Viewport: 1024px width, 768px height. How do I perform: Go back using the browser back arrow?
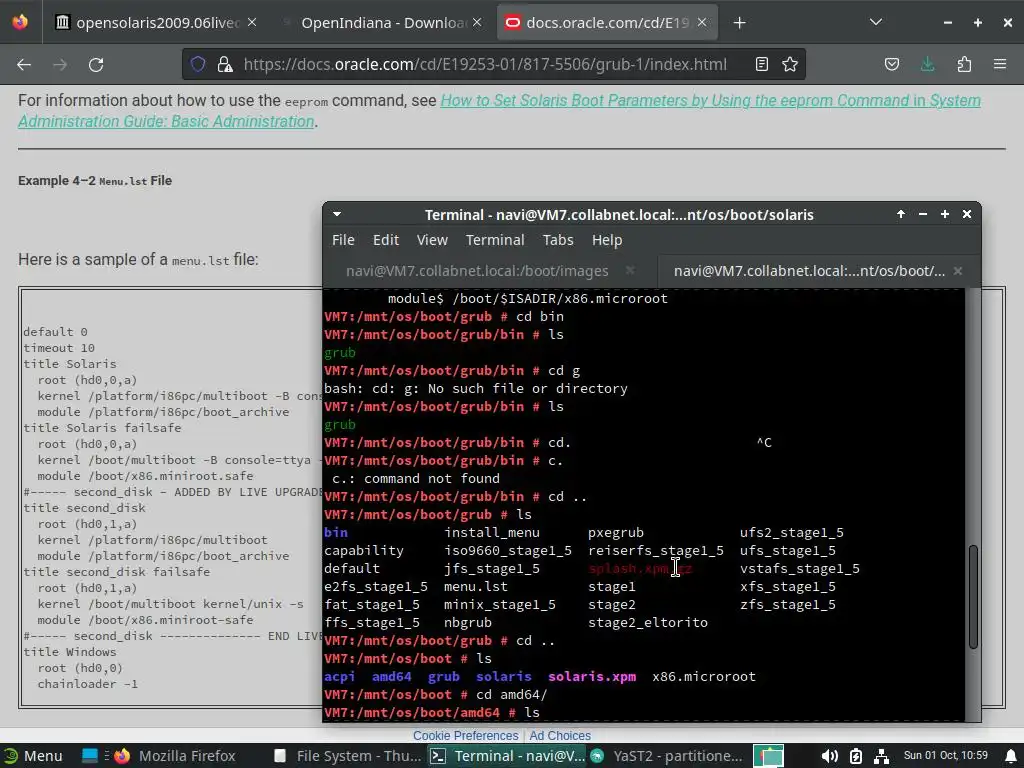click(x=24, y=65)
